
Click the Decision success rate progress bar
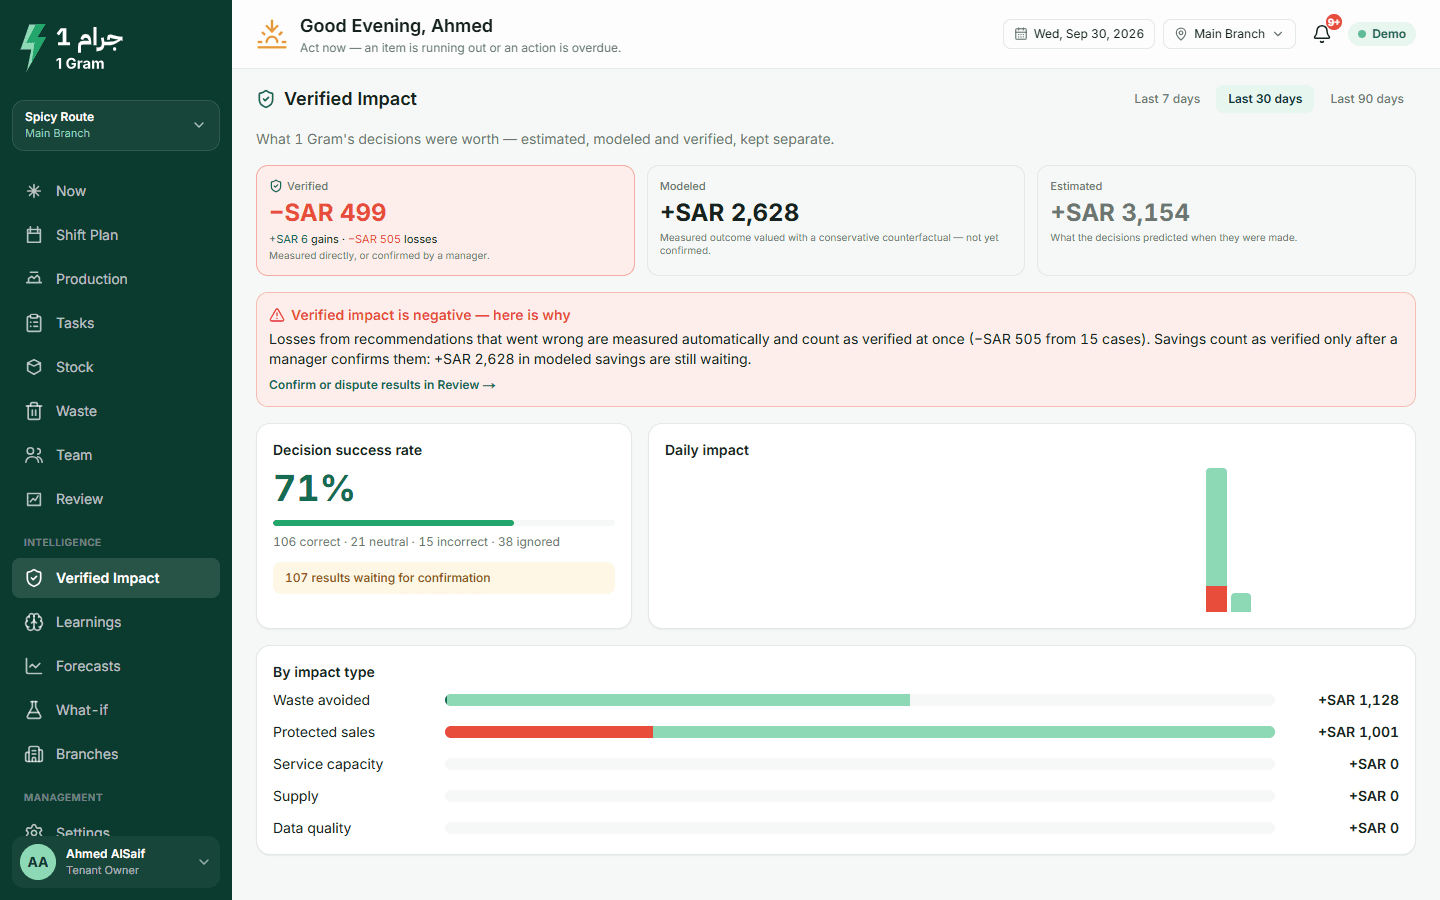click(x=444, y=523)
